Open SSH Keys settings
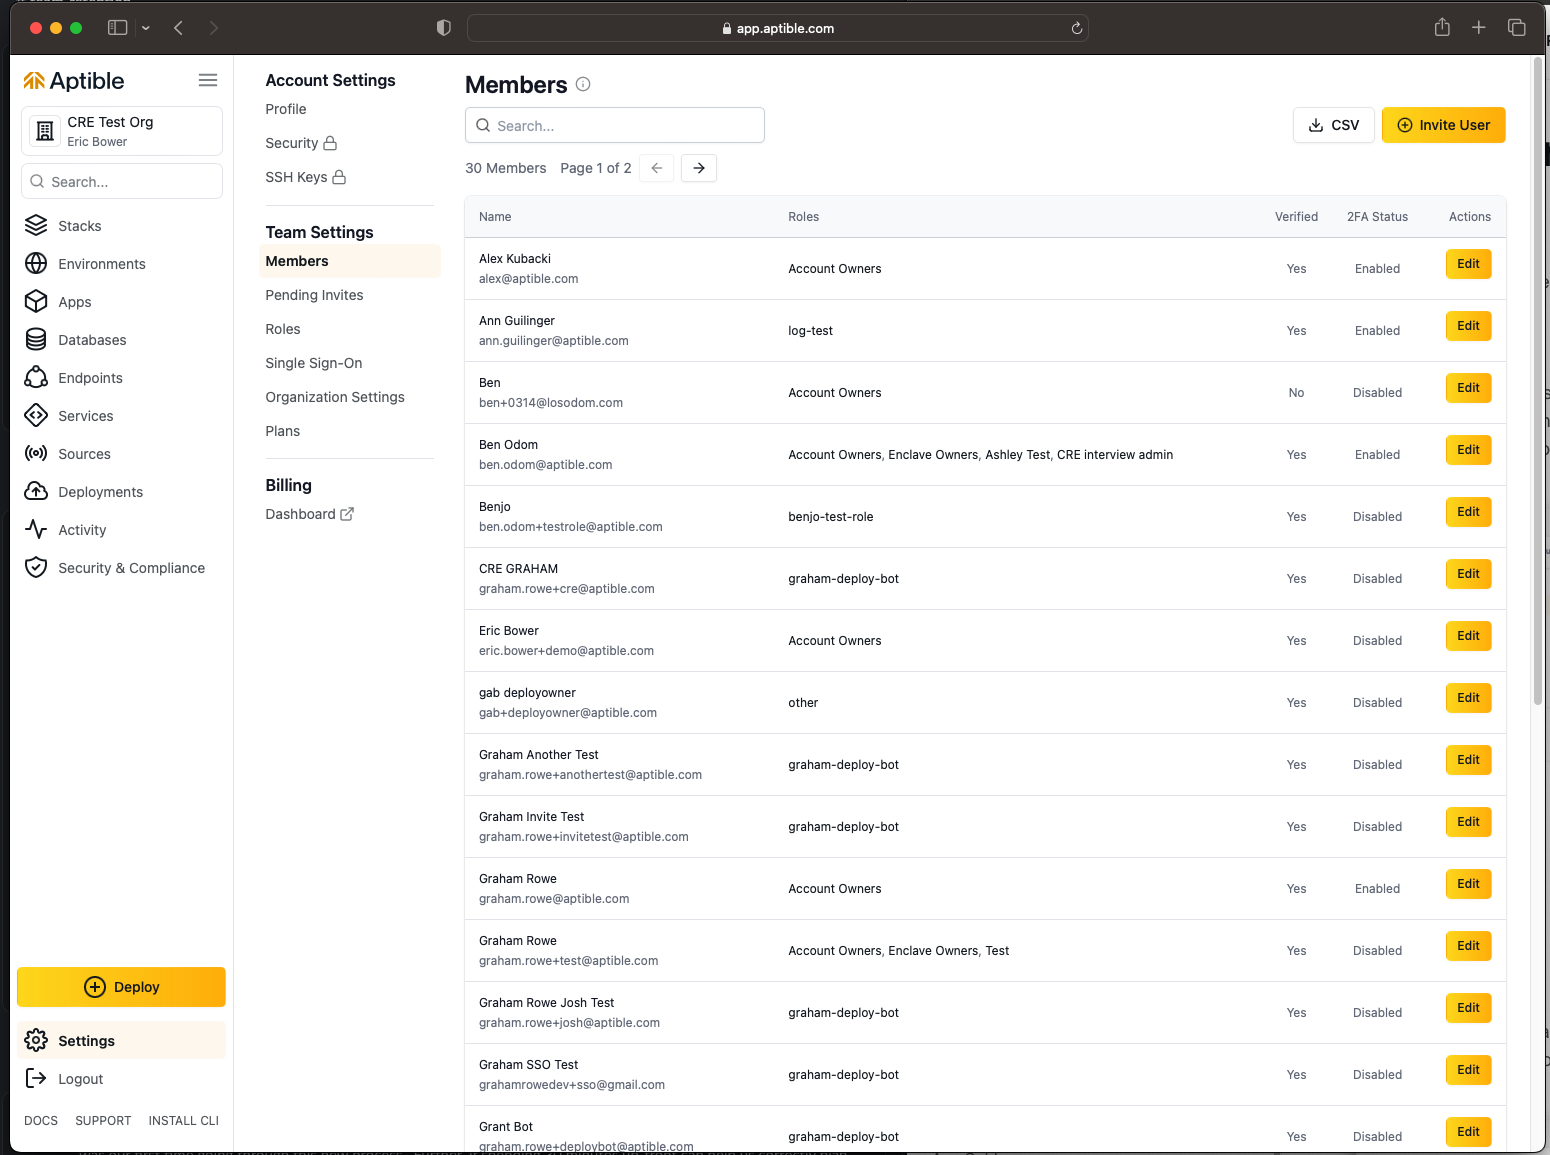Screen dimensions: 1550x1155 click(306, 177)
